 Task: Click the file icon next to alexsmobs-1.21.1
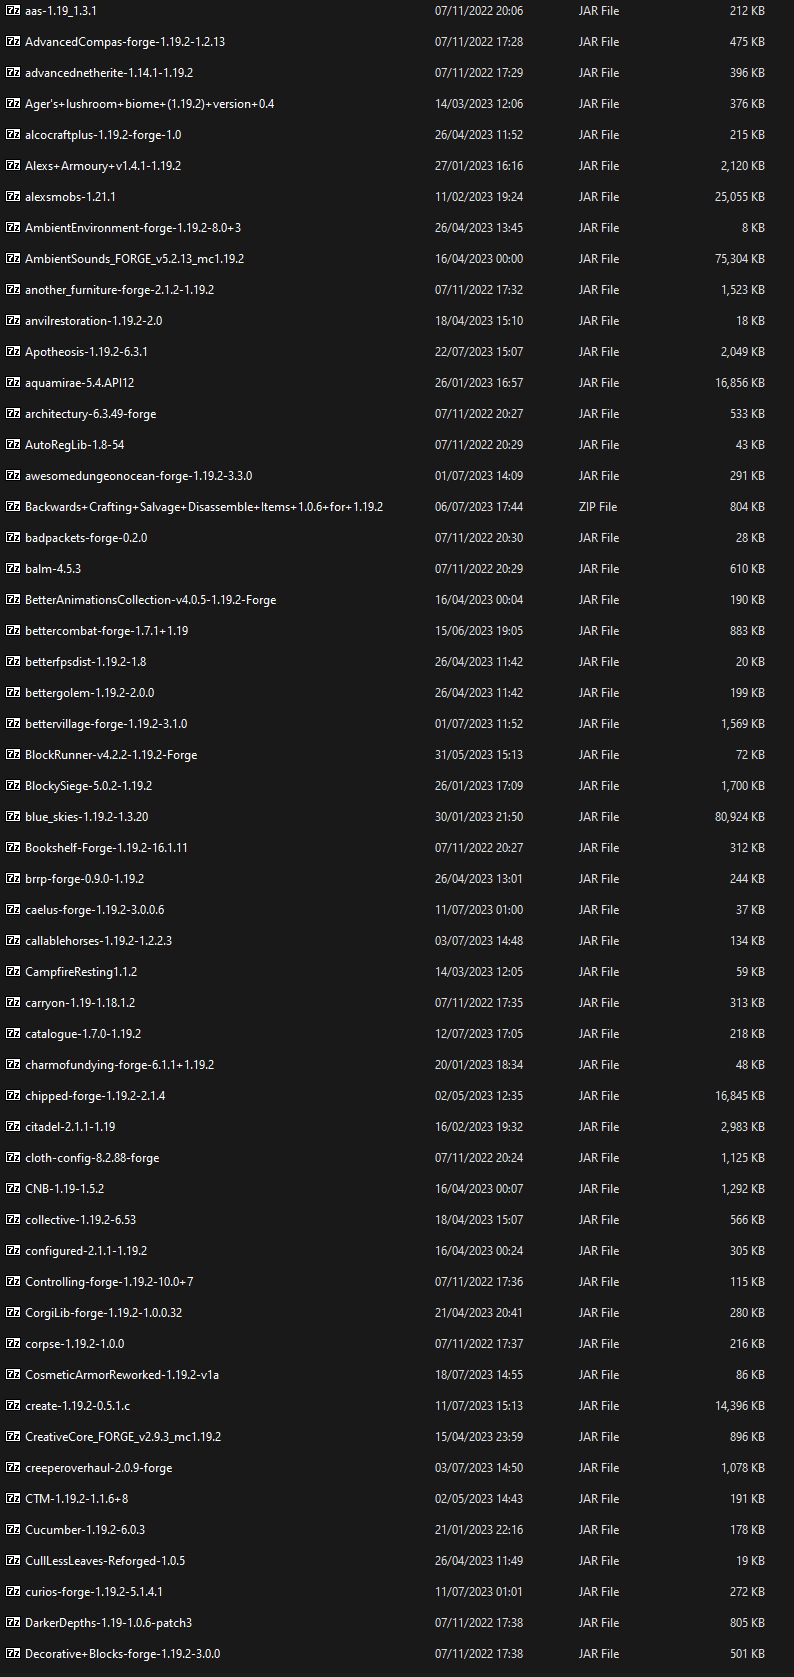12,196
